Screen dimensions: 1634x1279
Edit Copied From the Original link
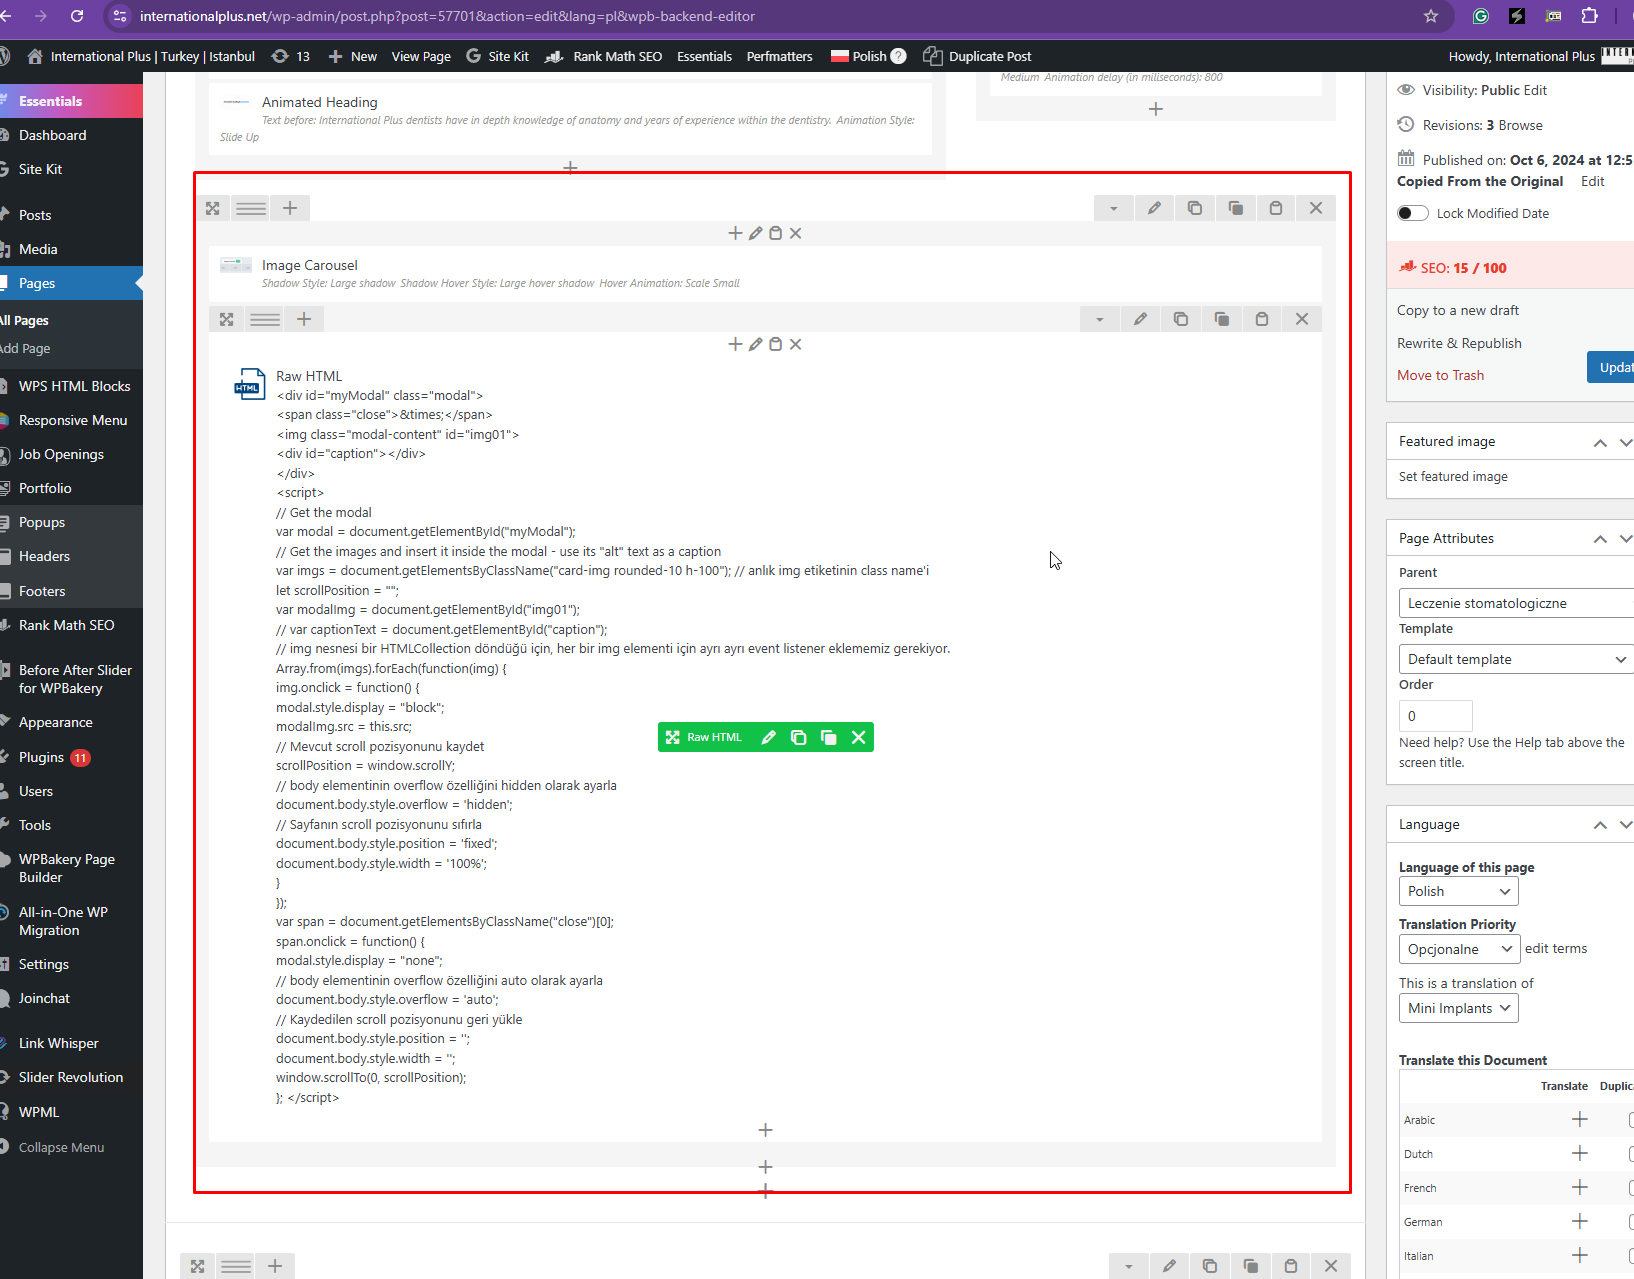tap(1592, 181)
